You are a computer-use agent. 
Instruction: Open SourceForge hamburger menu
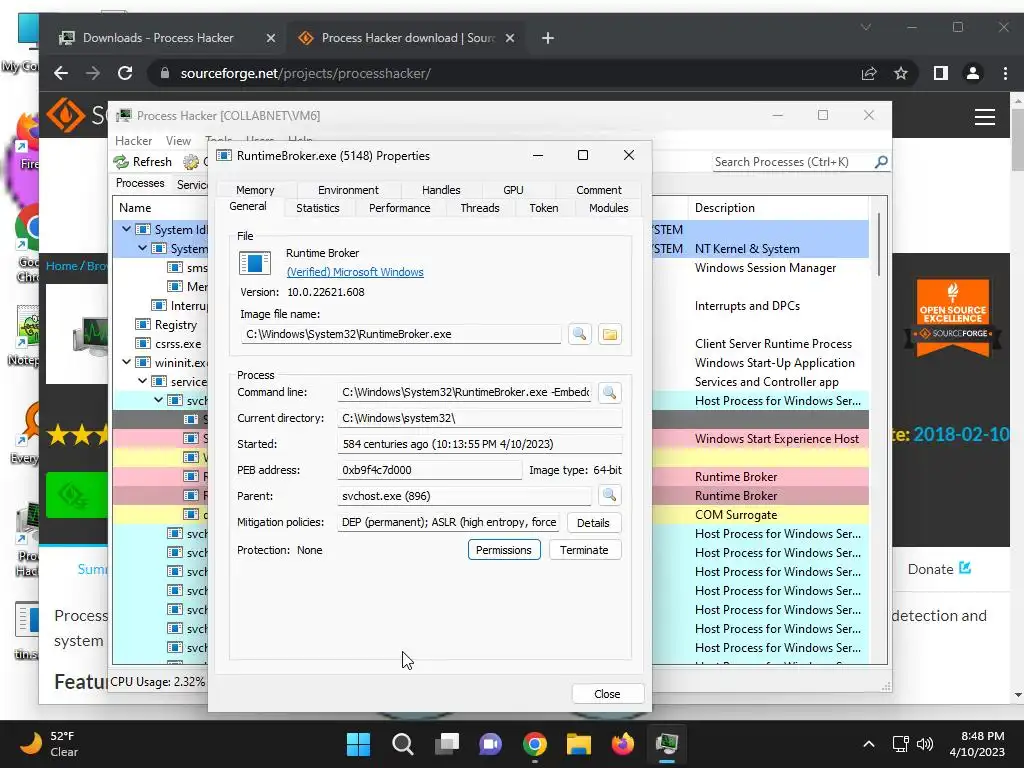tap(985, 117)
